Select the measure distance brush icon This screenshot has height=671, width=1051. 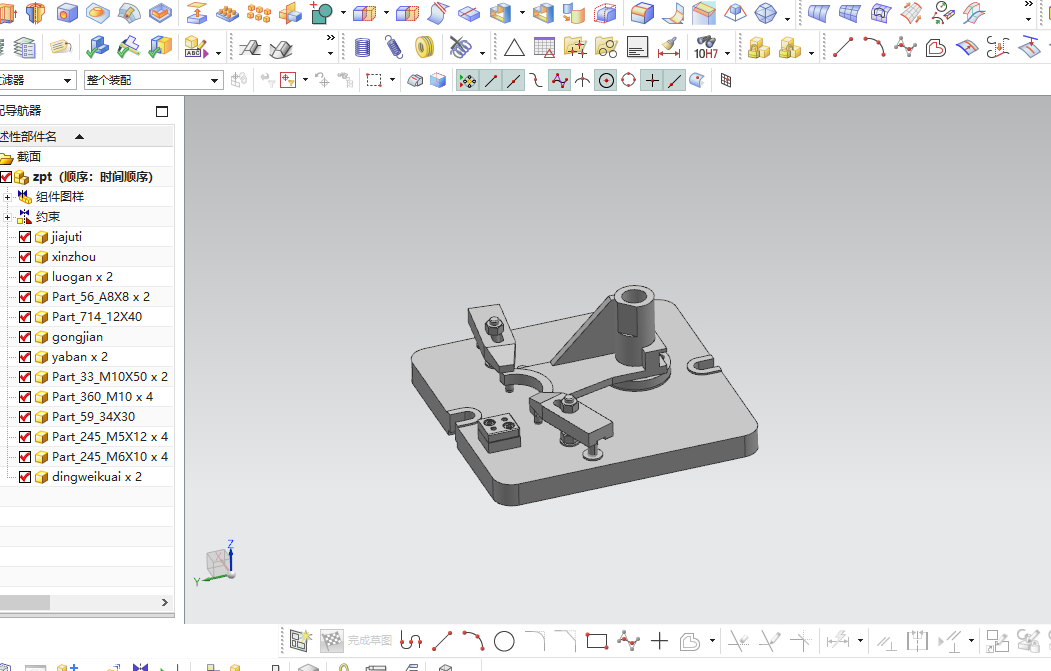pyautogui.click(x=668, y=47)
